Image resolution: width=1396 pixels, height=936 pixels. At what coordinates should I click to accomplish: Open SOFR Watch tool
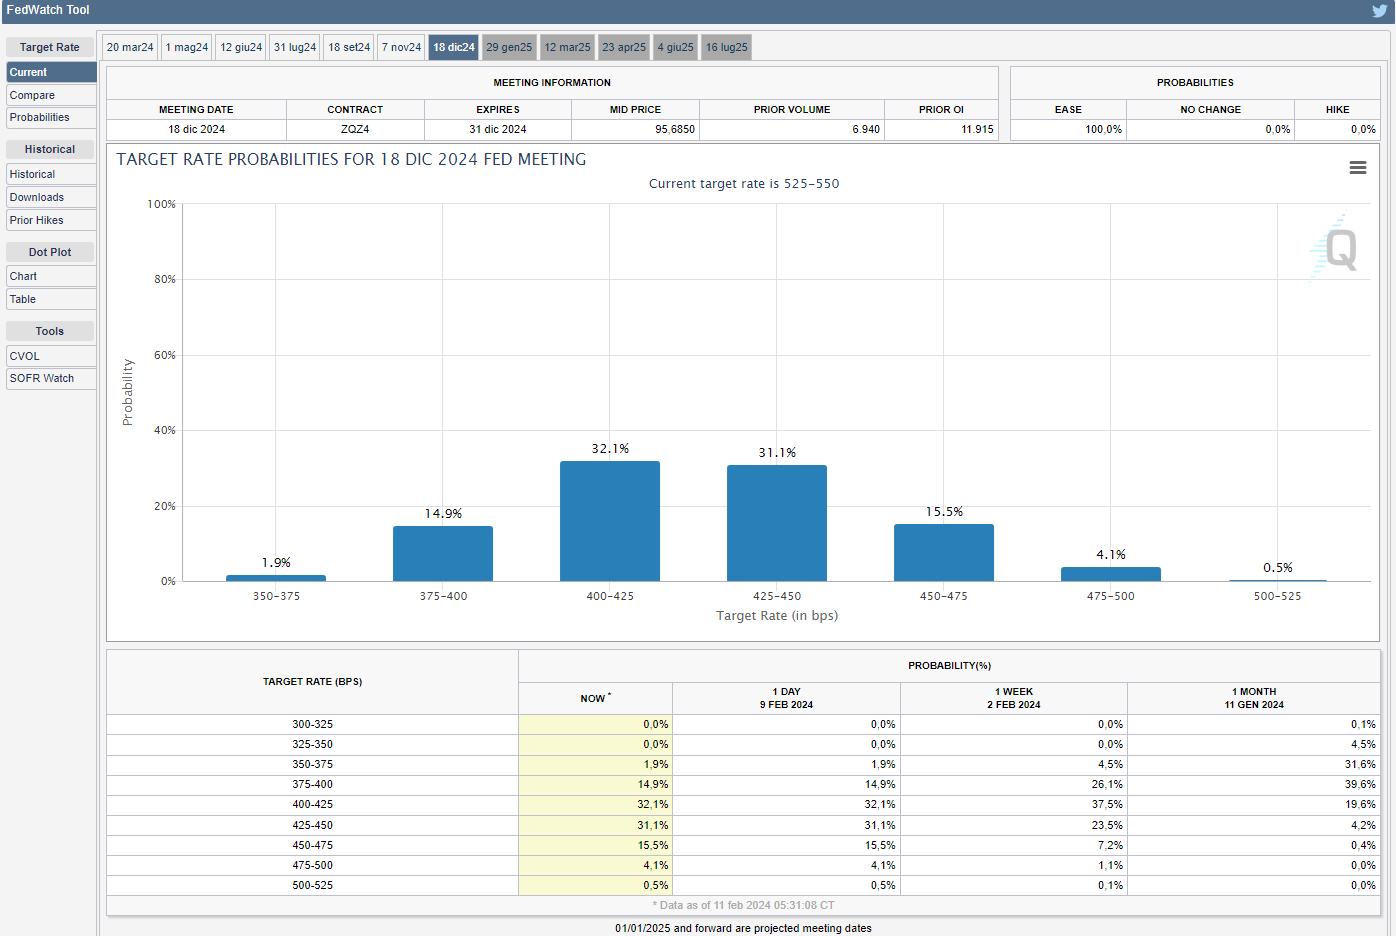coord(51,378)
